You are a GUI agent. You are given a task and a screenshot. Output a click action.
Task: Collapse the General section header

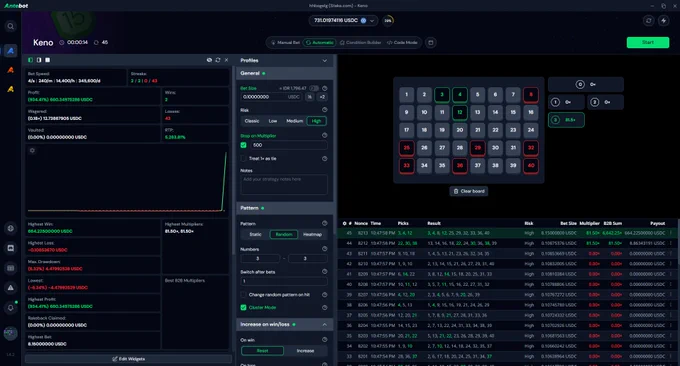[284, 73]
